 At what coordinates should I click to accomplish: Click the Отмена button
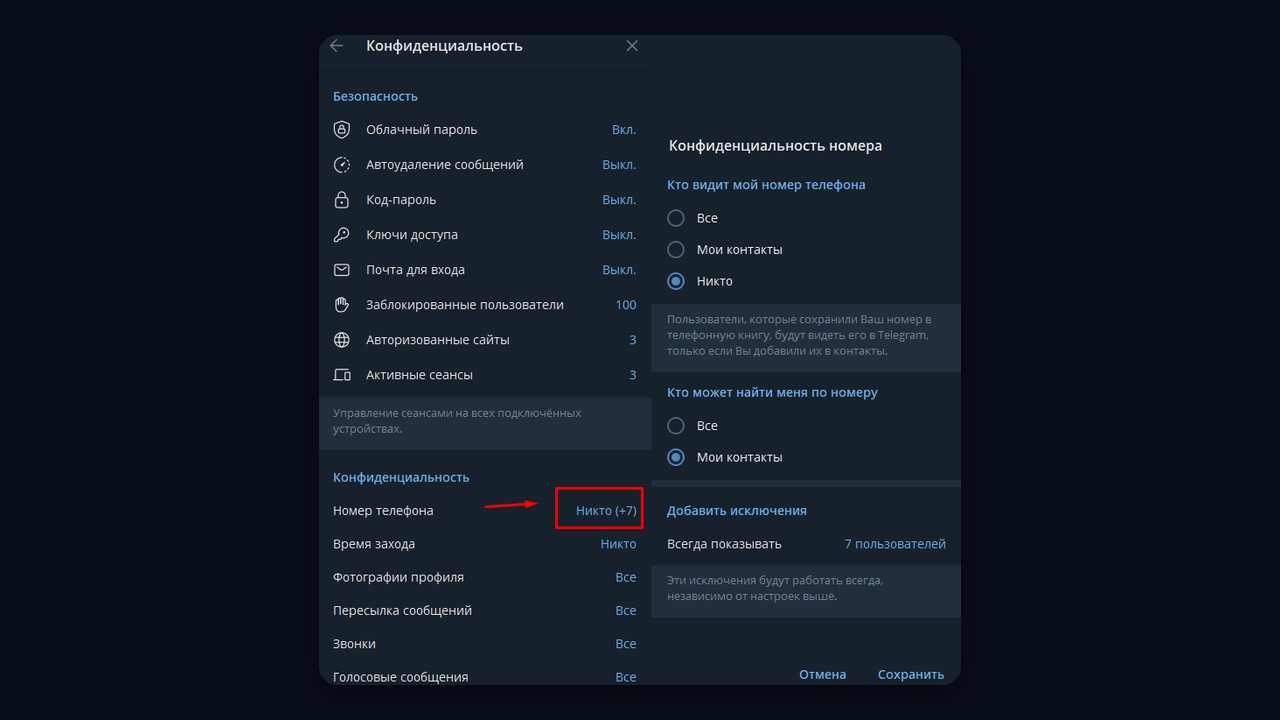coord(822,675)
